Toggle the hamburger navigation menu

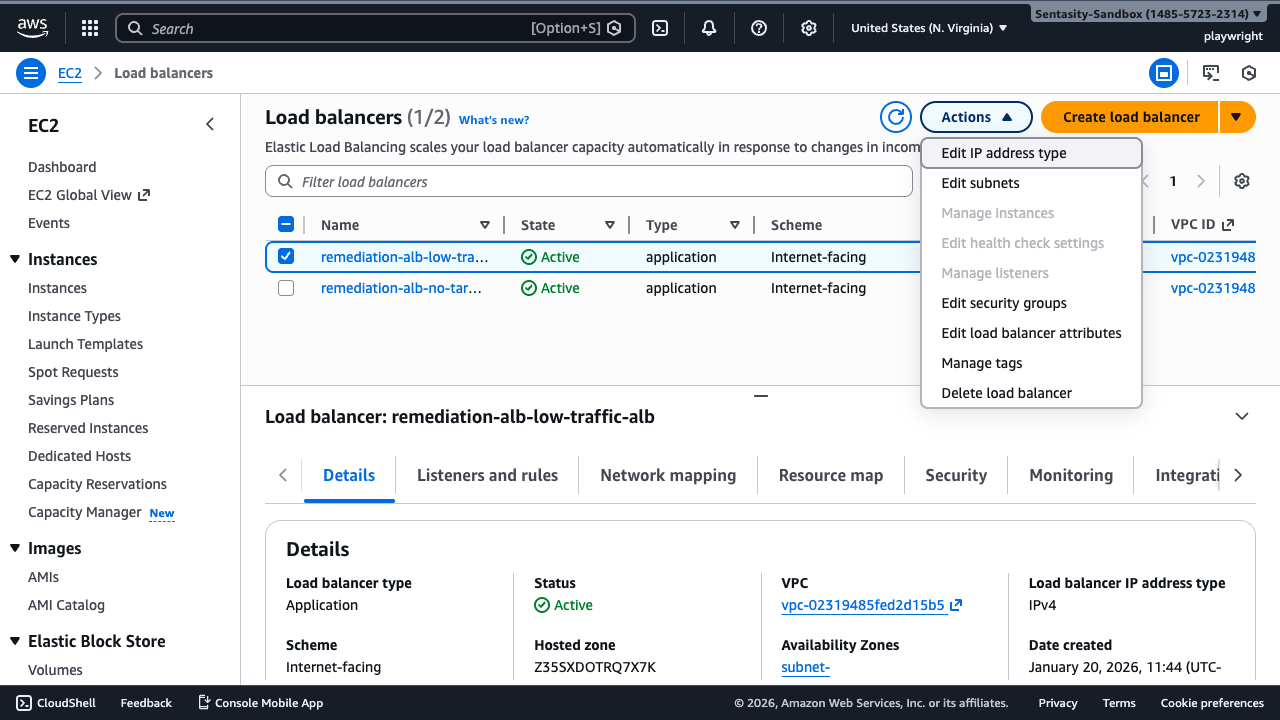pyautogui.click(x=31, y=73)
